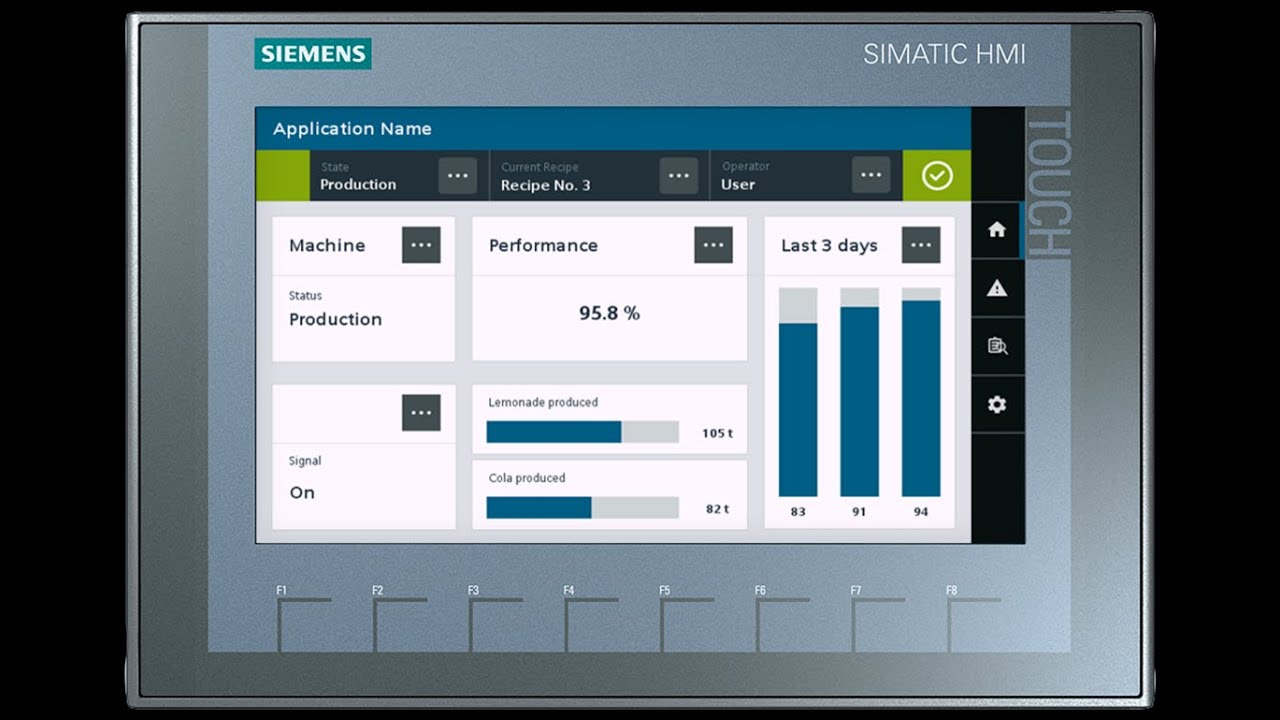Select the Cola produced progress bar
This screenshot has height=720, width=1280.
[x=582, y=508]
